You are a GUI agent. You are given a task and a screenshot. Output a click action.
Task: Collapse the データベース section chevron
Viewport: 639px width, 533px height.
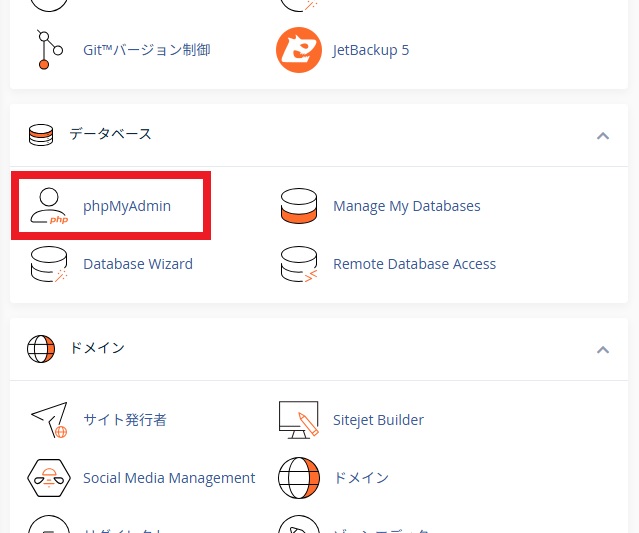(603, 136)
